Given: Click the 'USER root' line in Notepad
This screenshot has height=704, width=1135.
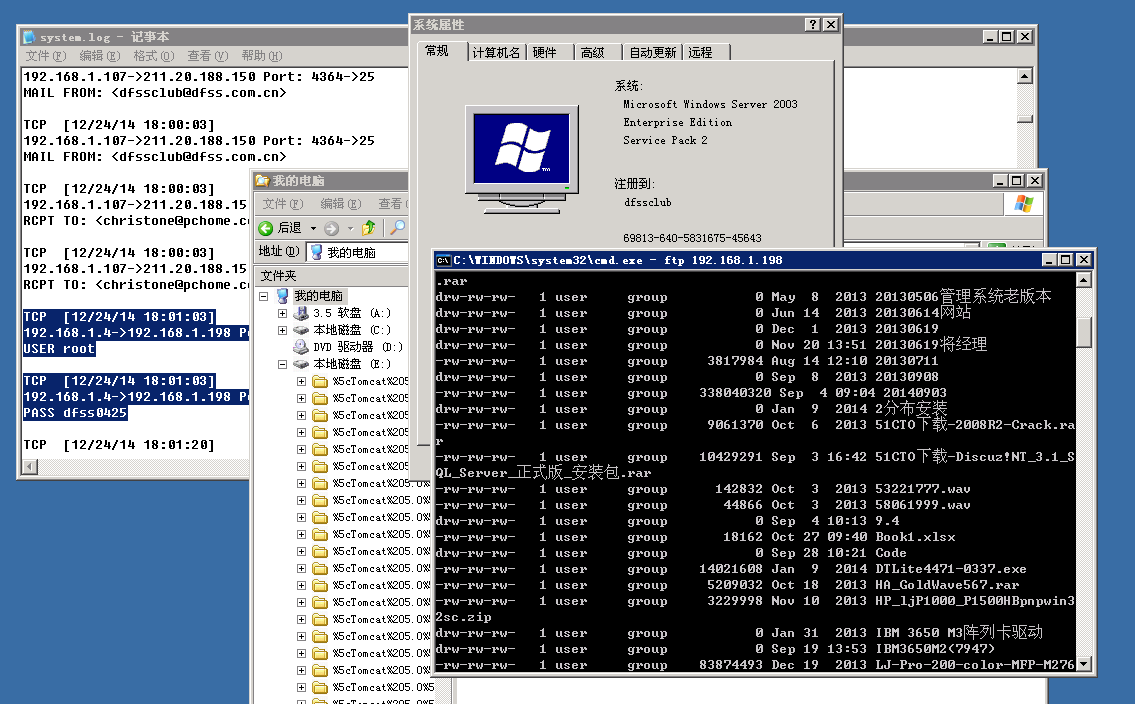Looking at the screenshot, I should click(x=59, y=349).
